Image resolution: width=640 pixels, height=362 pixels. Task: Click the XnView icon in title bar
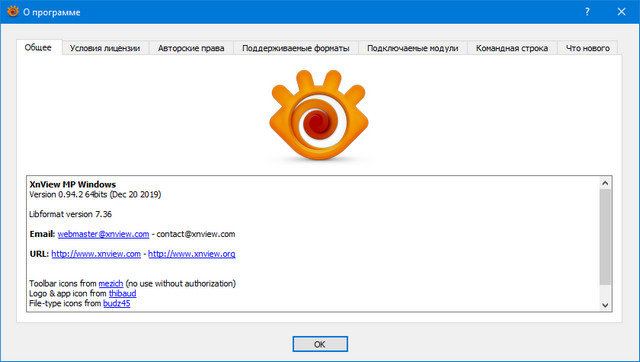point(13,11)
